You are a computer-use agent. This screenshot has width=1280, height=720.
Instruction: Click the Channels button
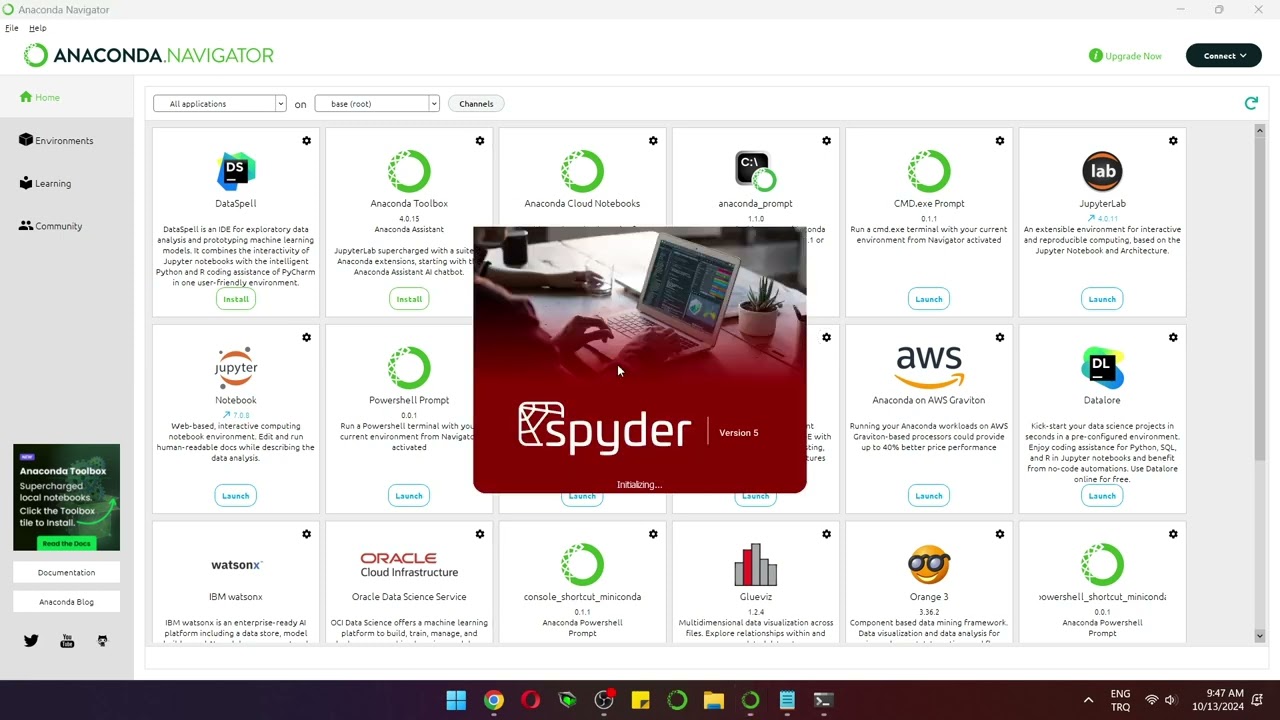tap(476, 104)
